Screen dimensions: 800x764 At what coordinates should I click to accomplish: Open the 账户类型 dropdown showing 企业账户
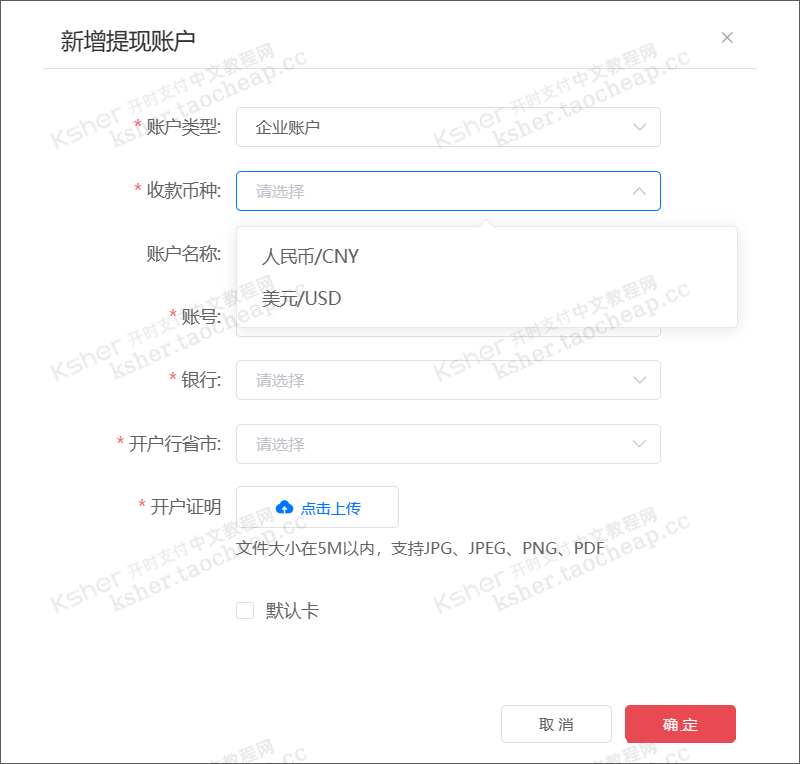(448, 127)
